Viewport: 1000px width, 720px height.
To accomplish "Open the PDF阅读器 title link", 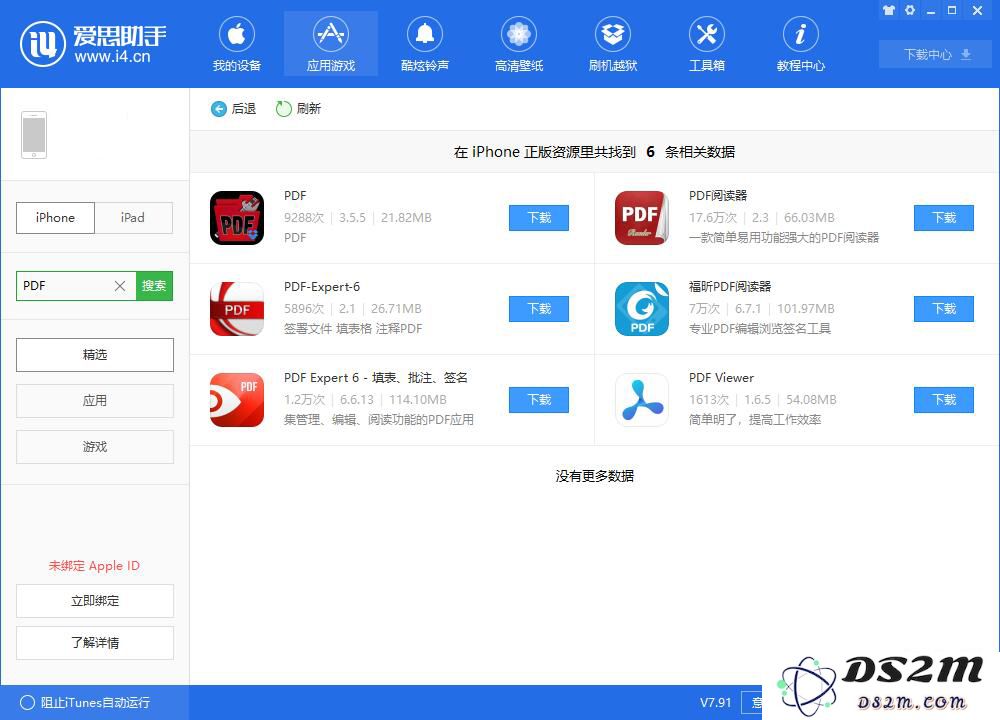I will tap(718, 195).
